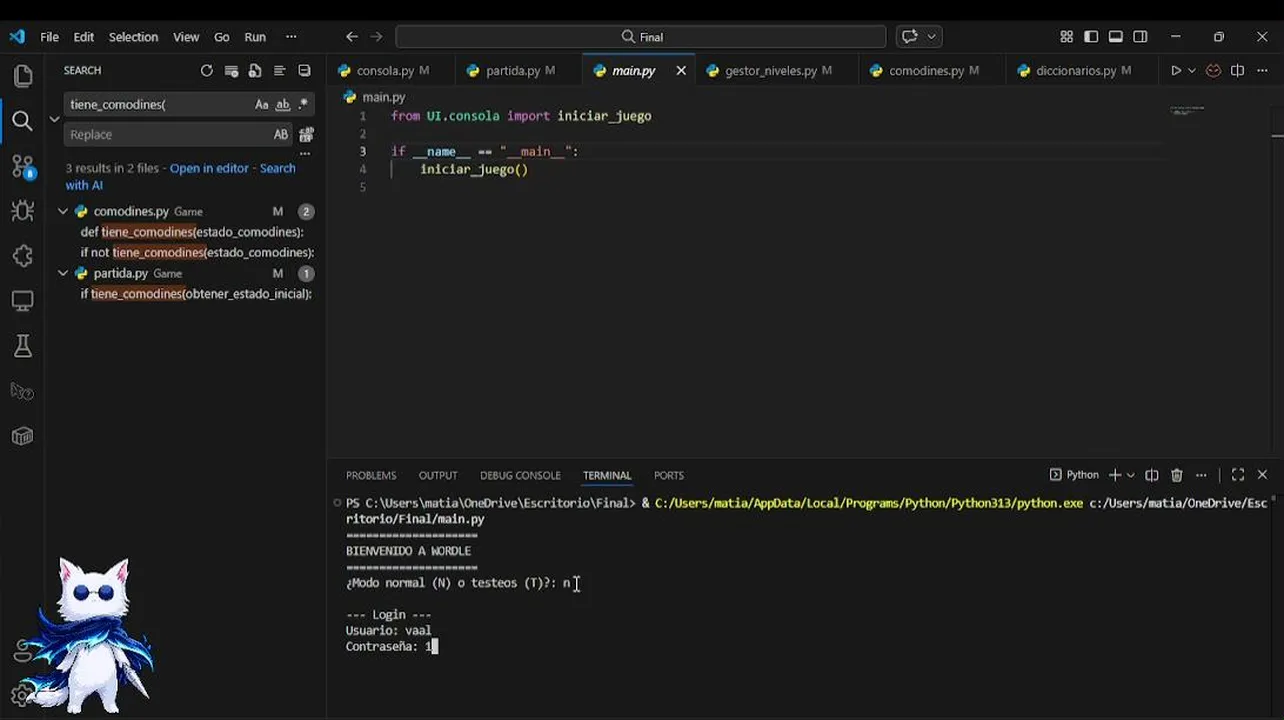
Task: Toggle Preserve Case in Replace field
Action: [281, 135]
